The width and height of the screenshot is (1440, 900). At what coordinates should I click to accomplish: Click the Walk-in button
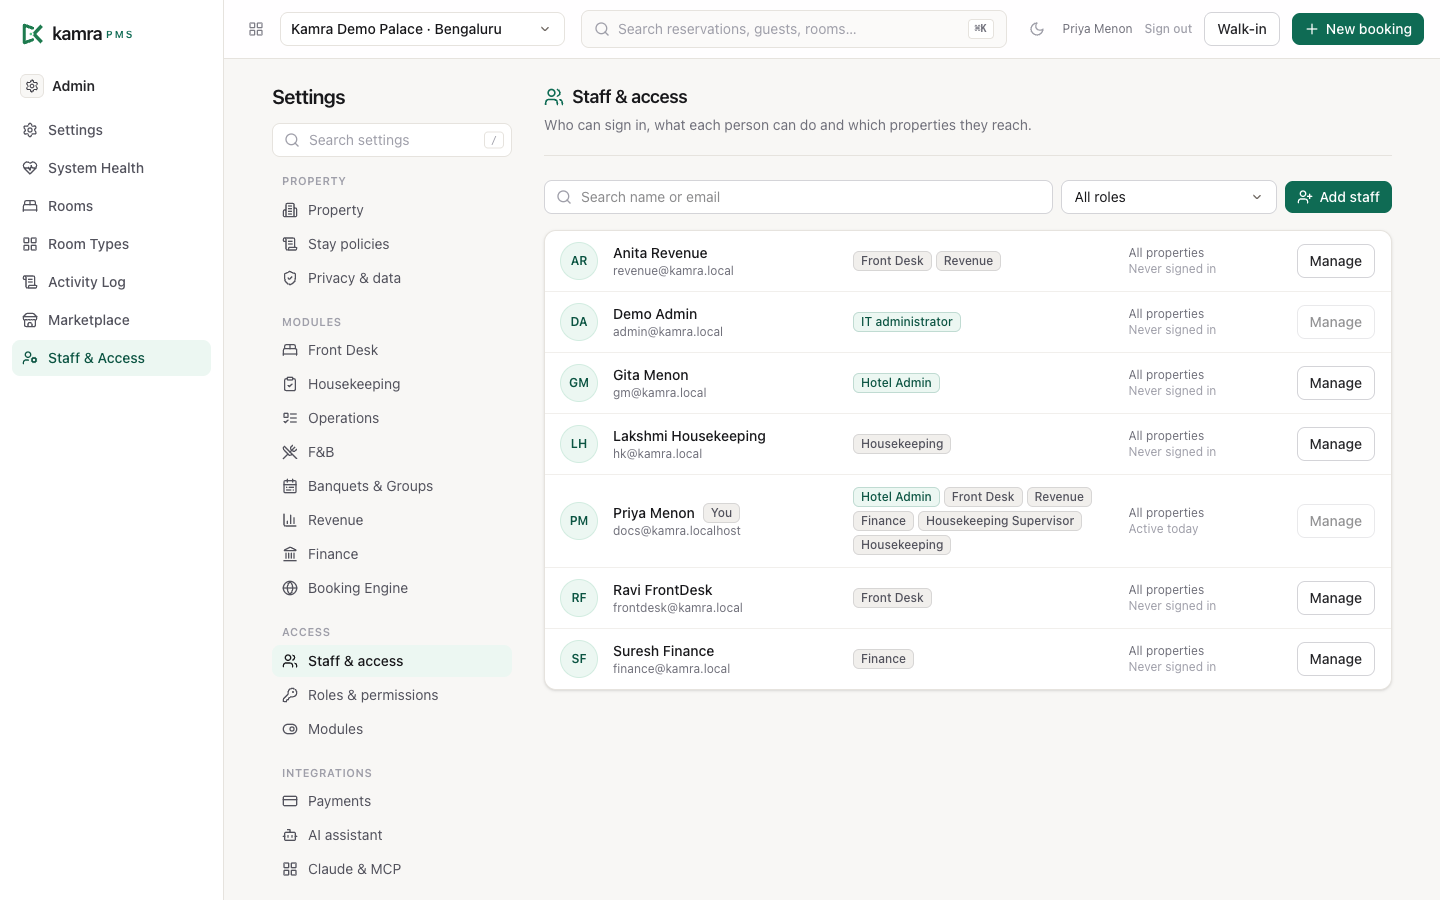pos(1242,29)
